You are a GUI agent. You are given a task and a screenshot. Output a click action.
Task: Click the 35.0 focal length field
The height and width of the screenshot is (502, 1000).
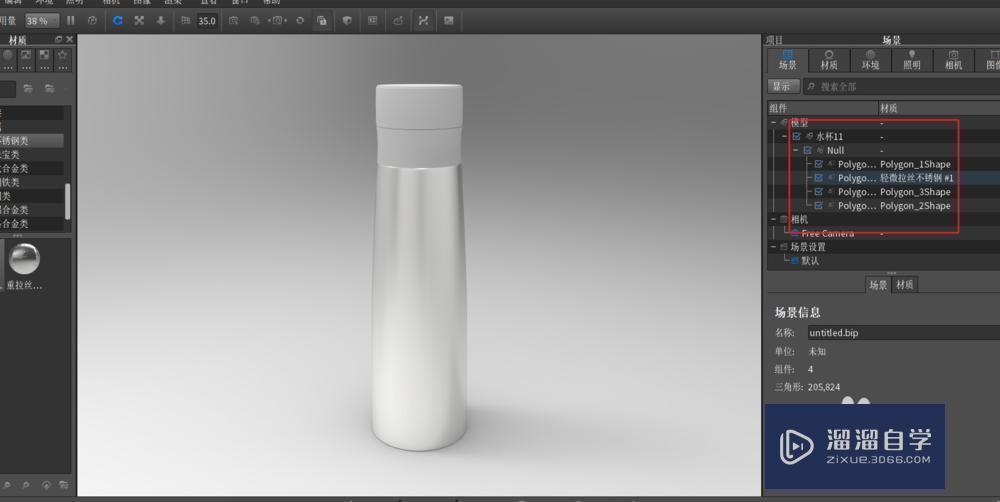[207, 20]
